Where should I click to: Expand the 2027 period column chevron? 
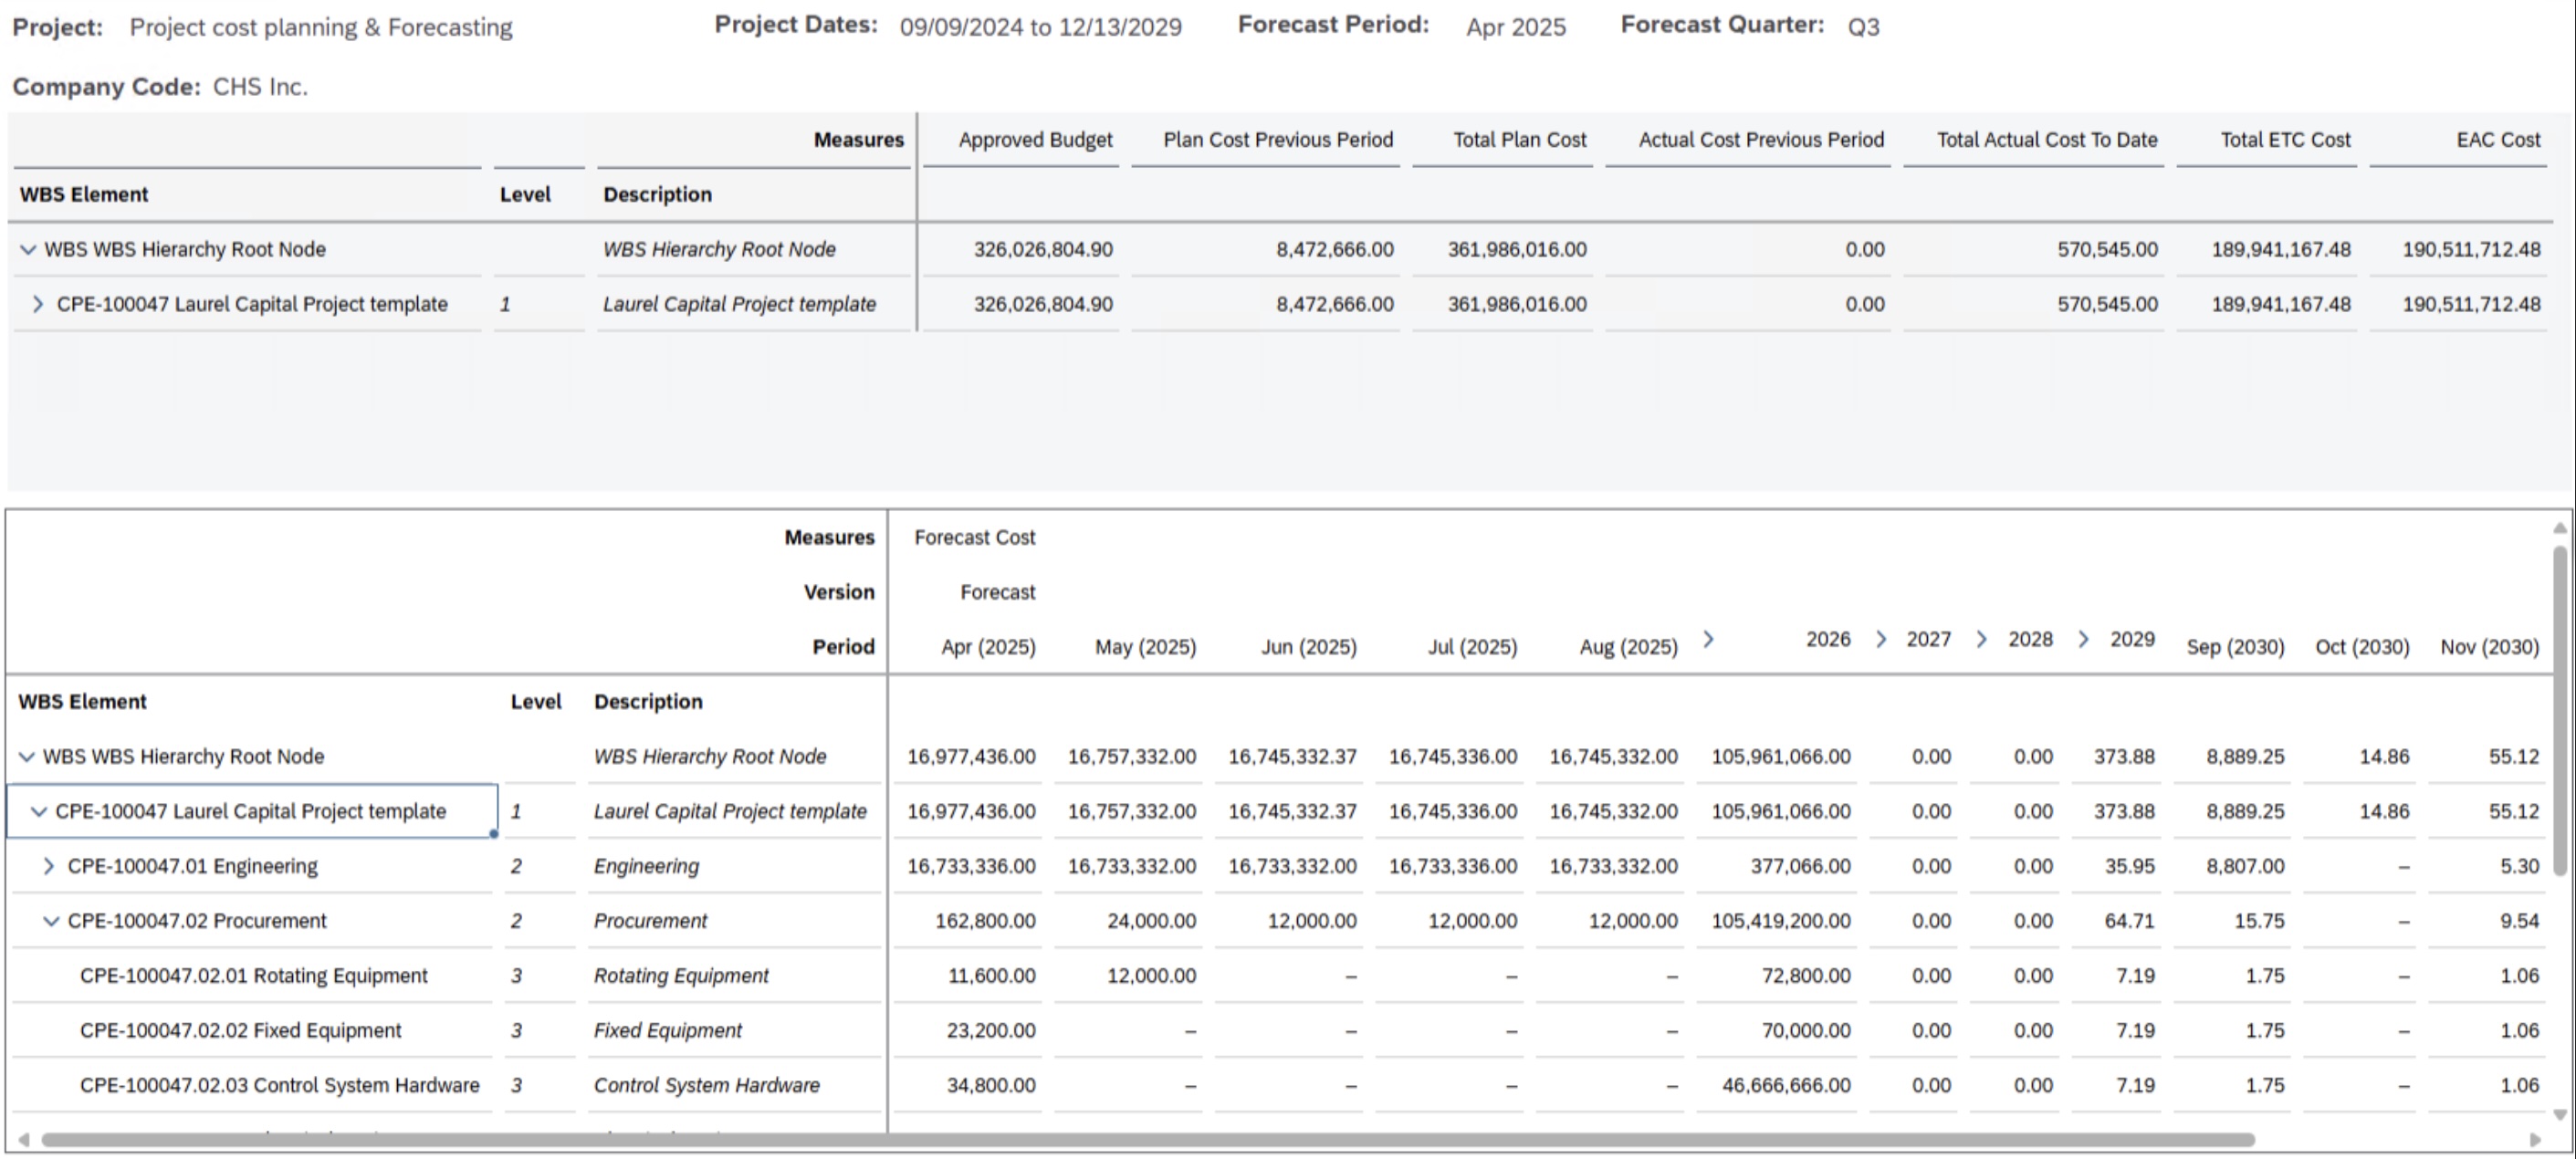[1881, 639]
